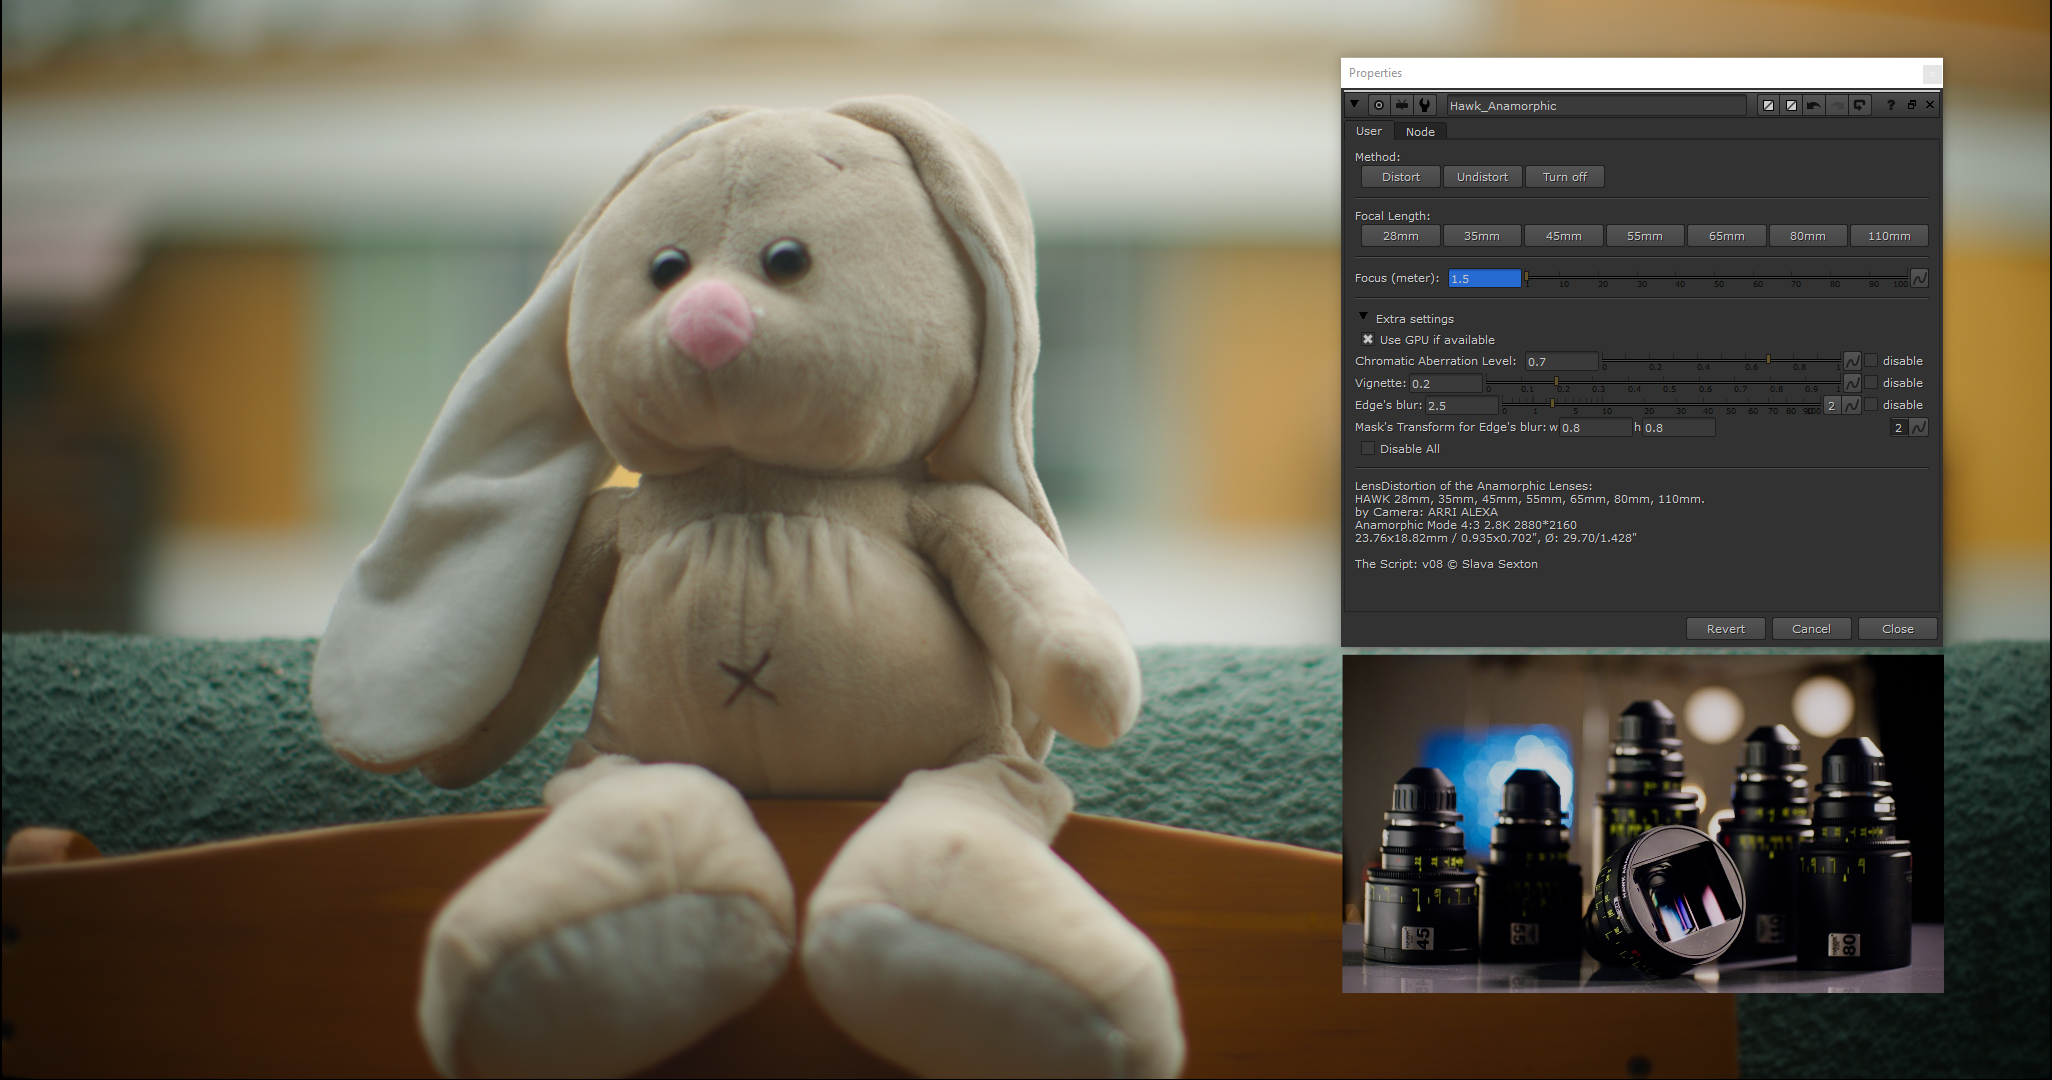2052x1080 pixels.
Task: Select the User tab
Action: [x=1368, y=132]
